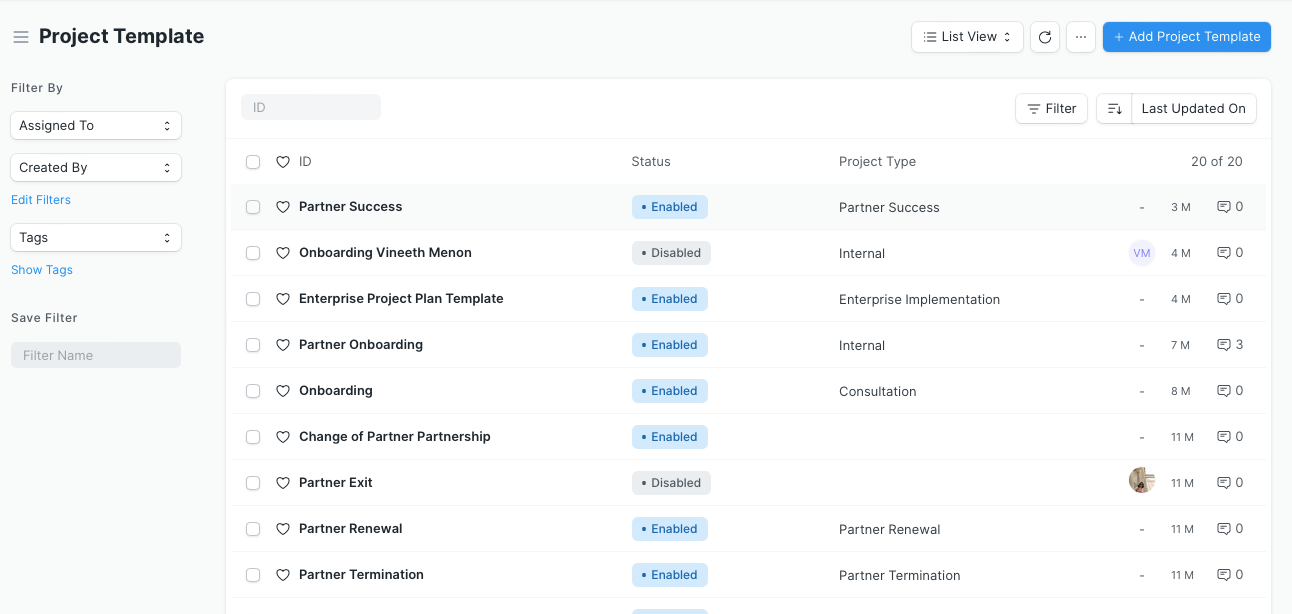
Task: Like the Partner Success template heart icon
Action: click(283, 207)
